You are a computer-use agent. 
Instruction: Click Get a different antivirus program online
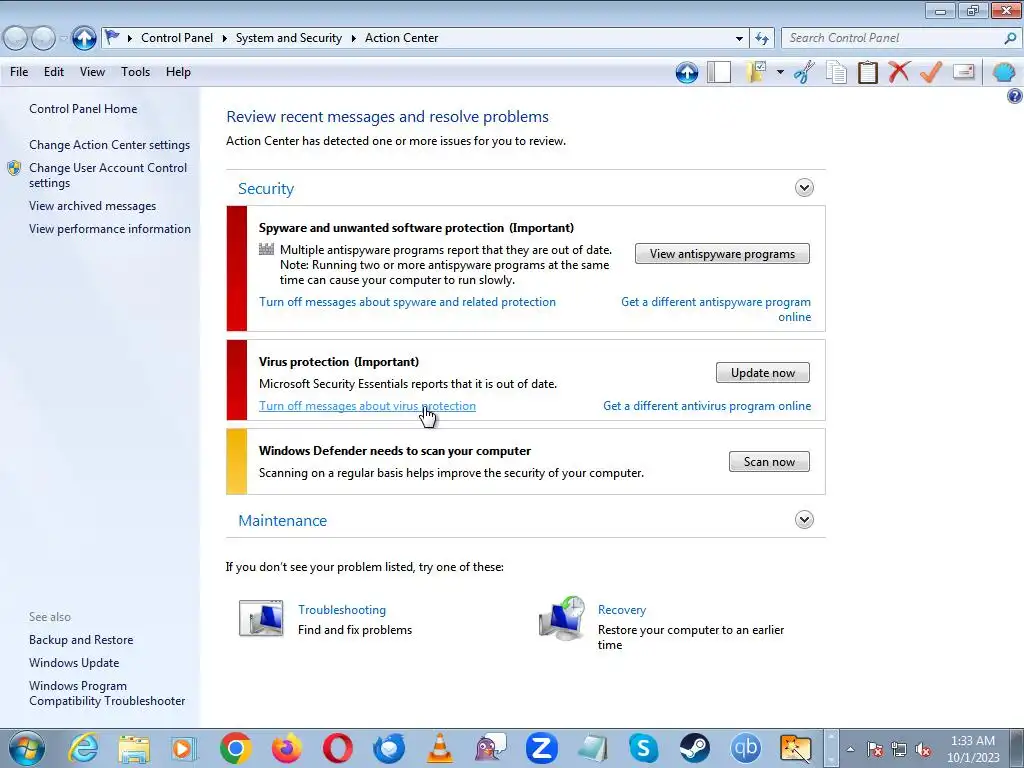[x=707, y=406]
